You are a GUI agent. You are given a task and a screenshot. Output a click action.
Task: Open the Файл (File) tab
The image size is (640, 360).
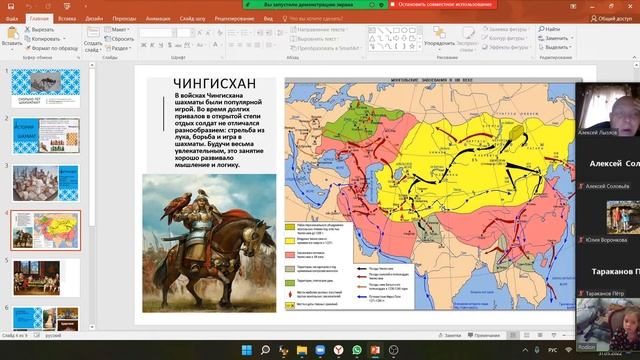tap(12, 18)
